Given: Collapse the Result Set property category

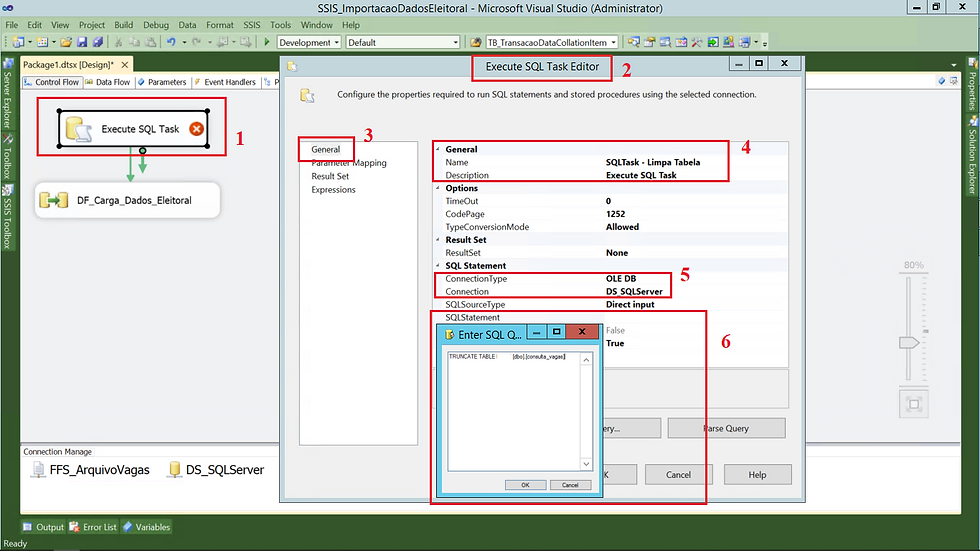Looking at the screenshot, I should tap(438, 240).
